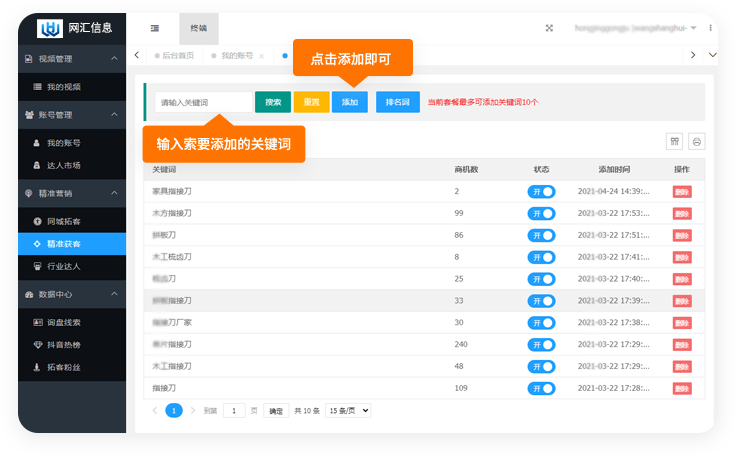Toggle status switch for 家具指接刀

(x=541, y=191)
